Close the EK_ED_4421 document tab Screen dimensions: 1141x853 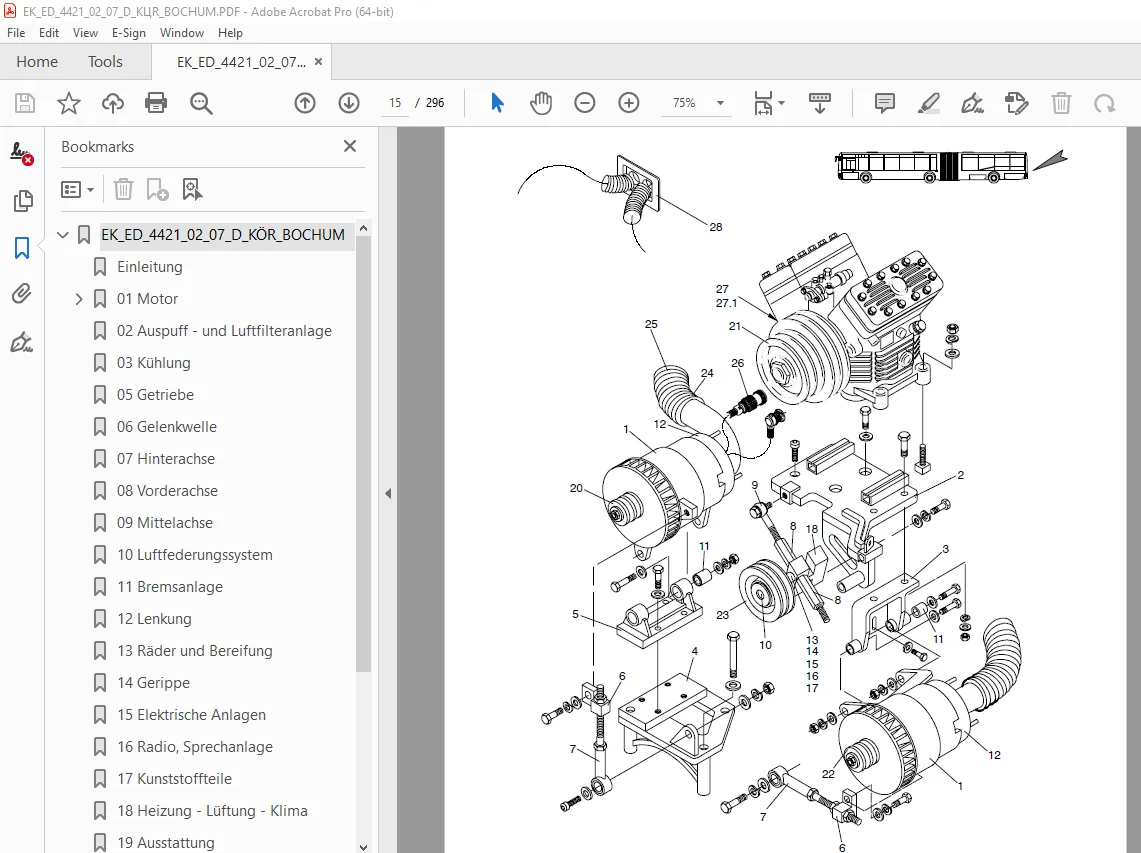tap(318, 62)
